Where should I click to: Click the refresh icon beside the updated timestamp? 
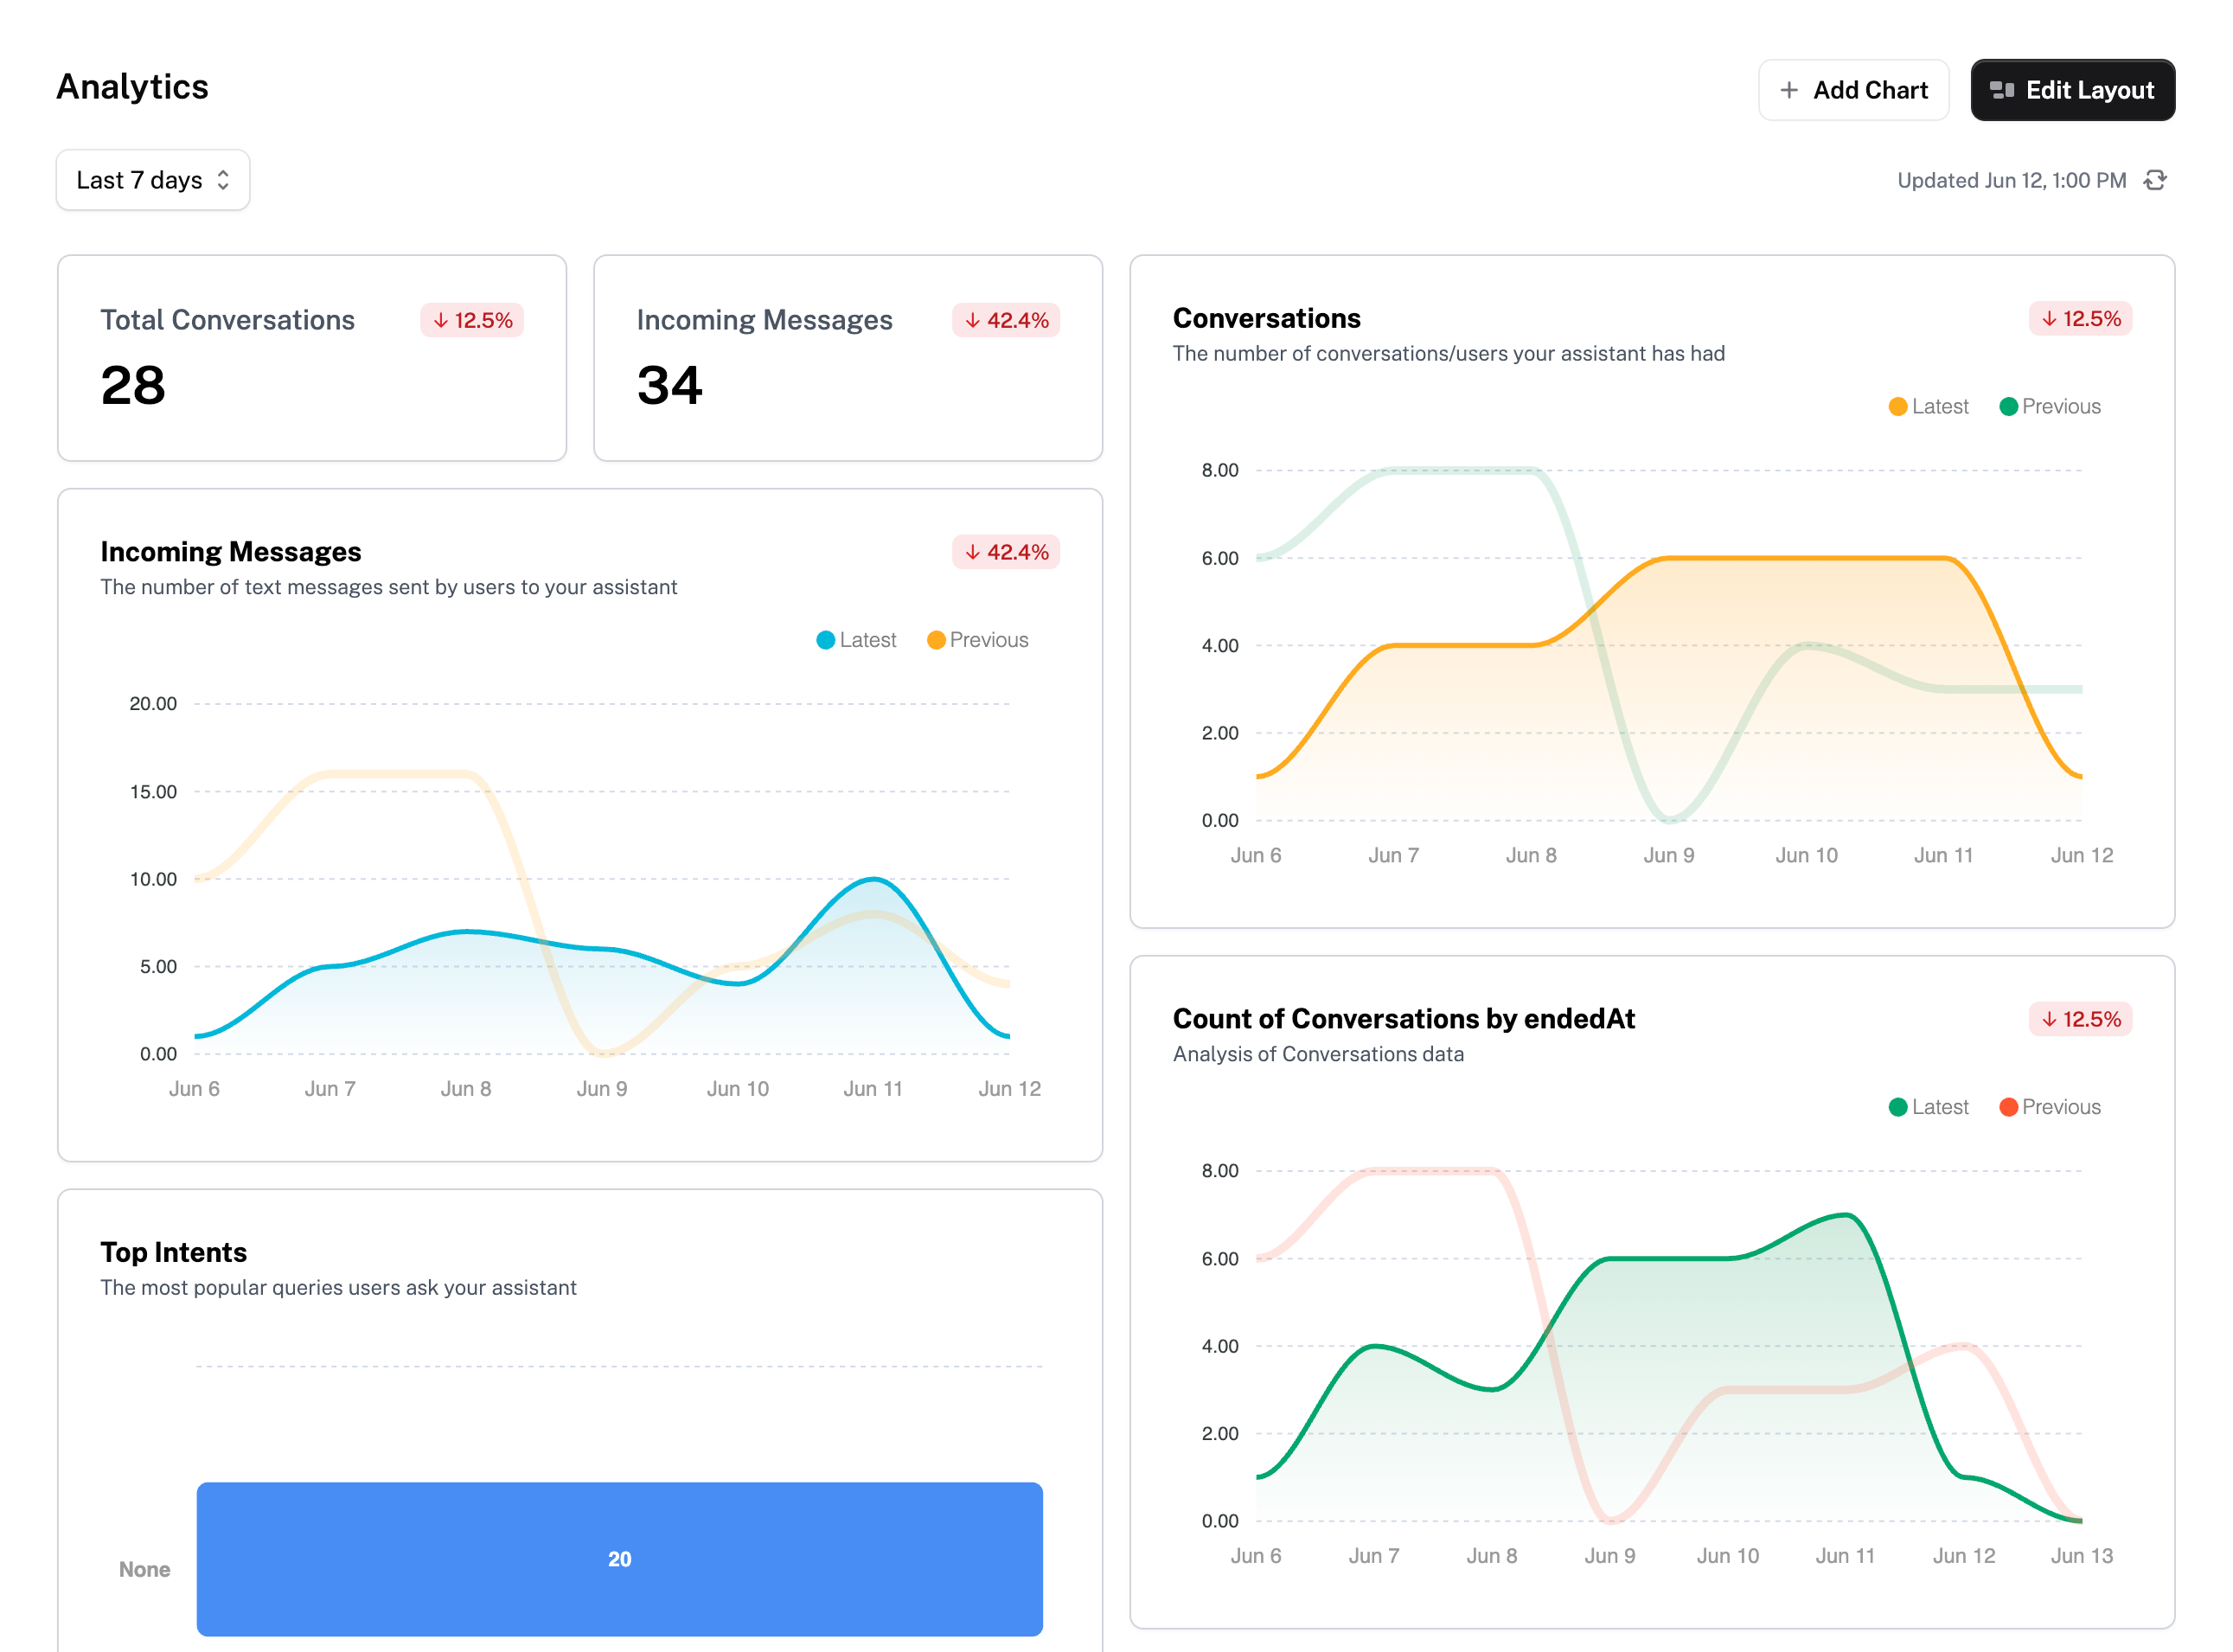(x=2155, y=180)
